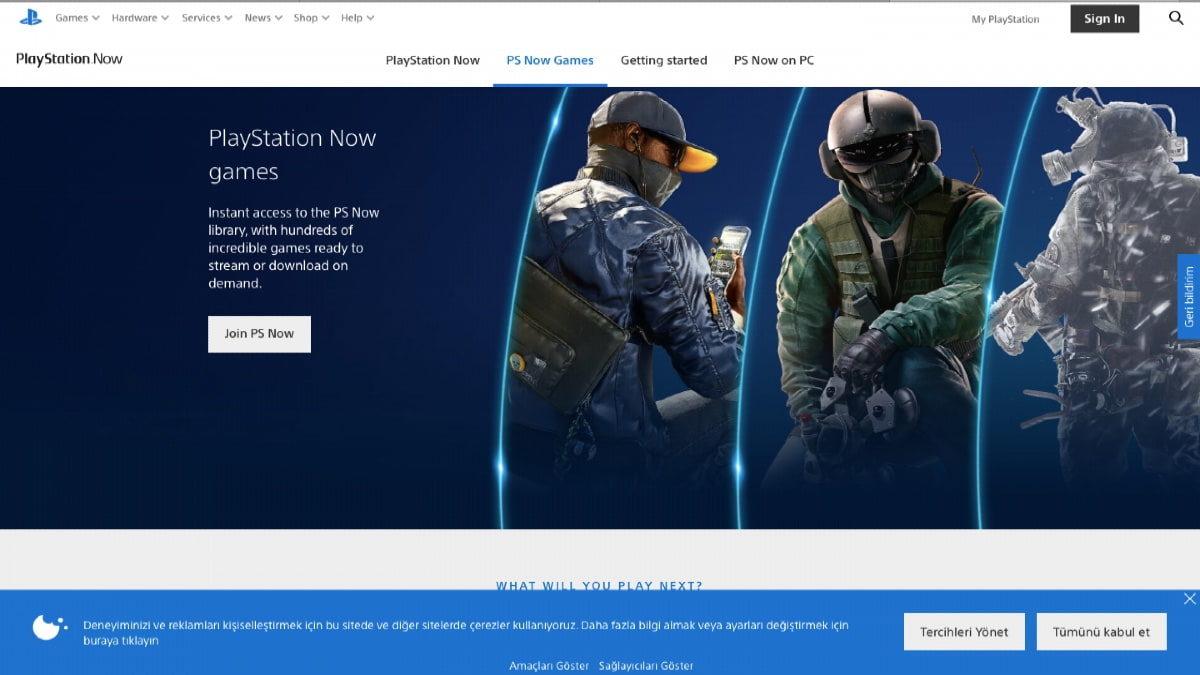
Task: Open the Geri bildirim feedback side tab
Action: [x=1188, y=297]
